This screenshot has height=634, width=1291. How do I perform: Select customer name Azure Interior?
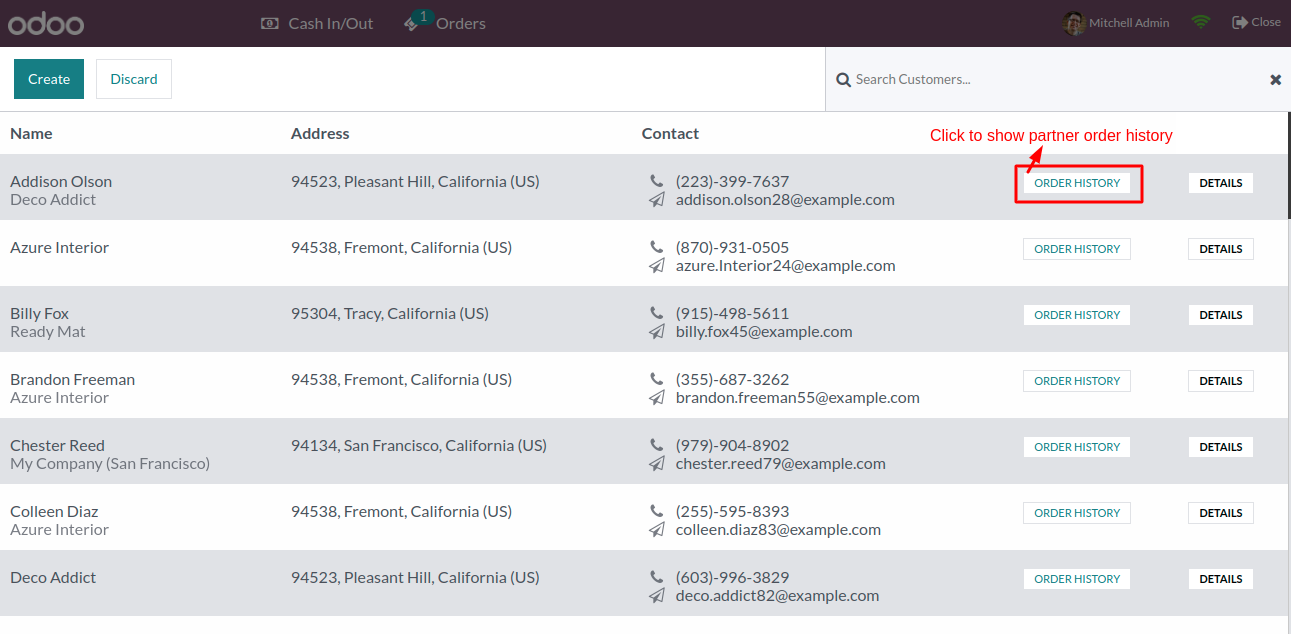click(59, 247)
